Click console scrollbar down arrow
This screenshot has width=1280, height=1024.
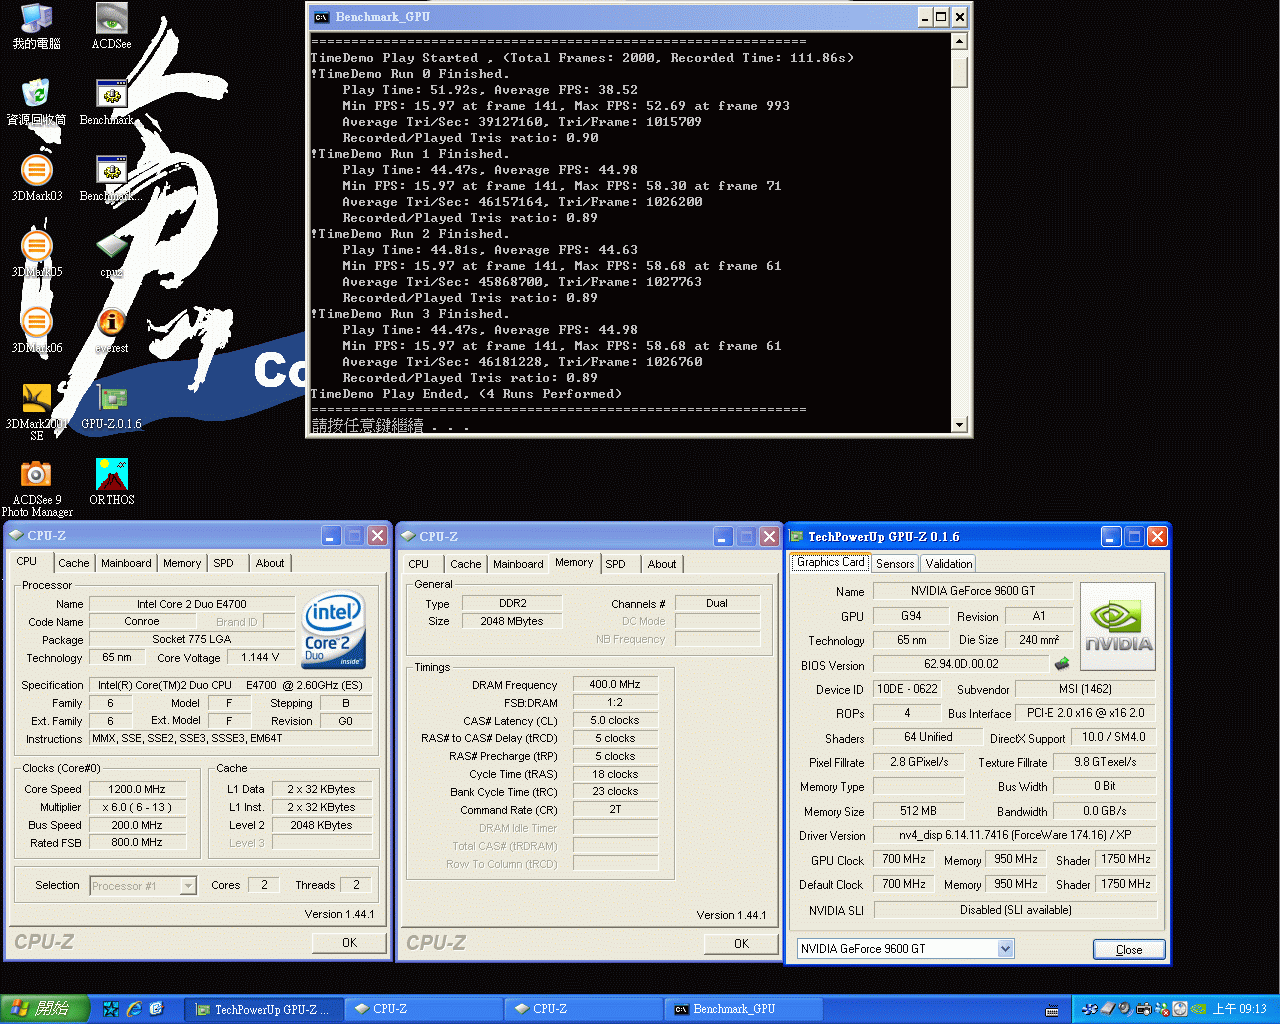(959, 425)
